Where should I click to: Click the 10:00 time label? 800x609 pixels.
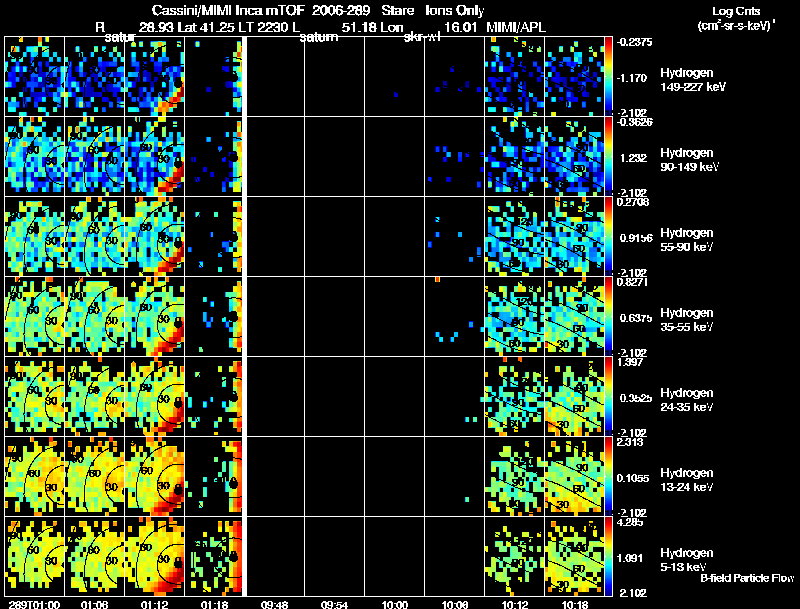394,604
